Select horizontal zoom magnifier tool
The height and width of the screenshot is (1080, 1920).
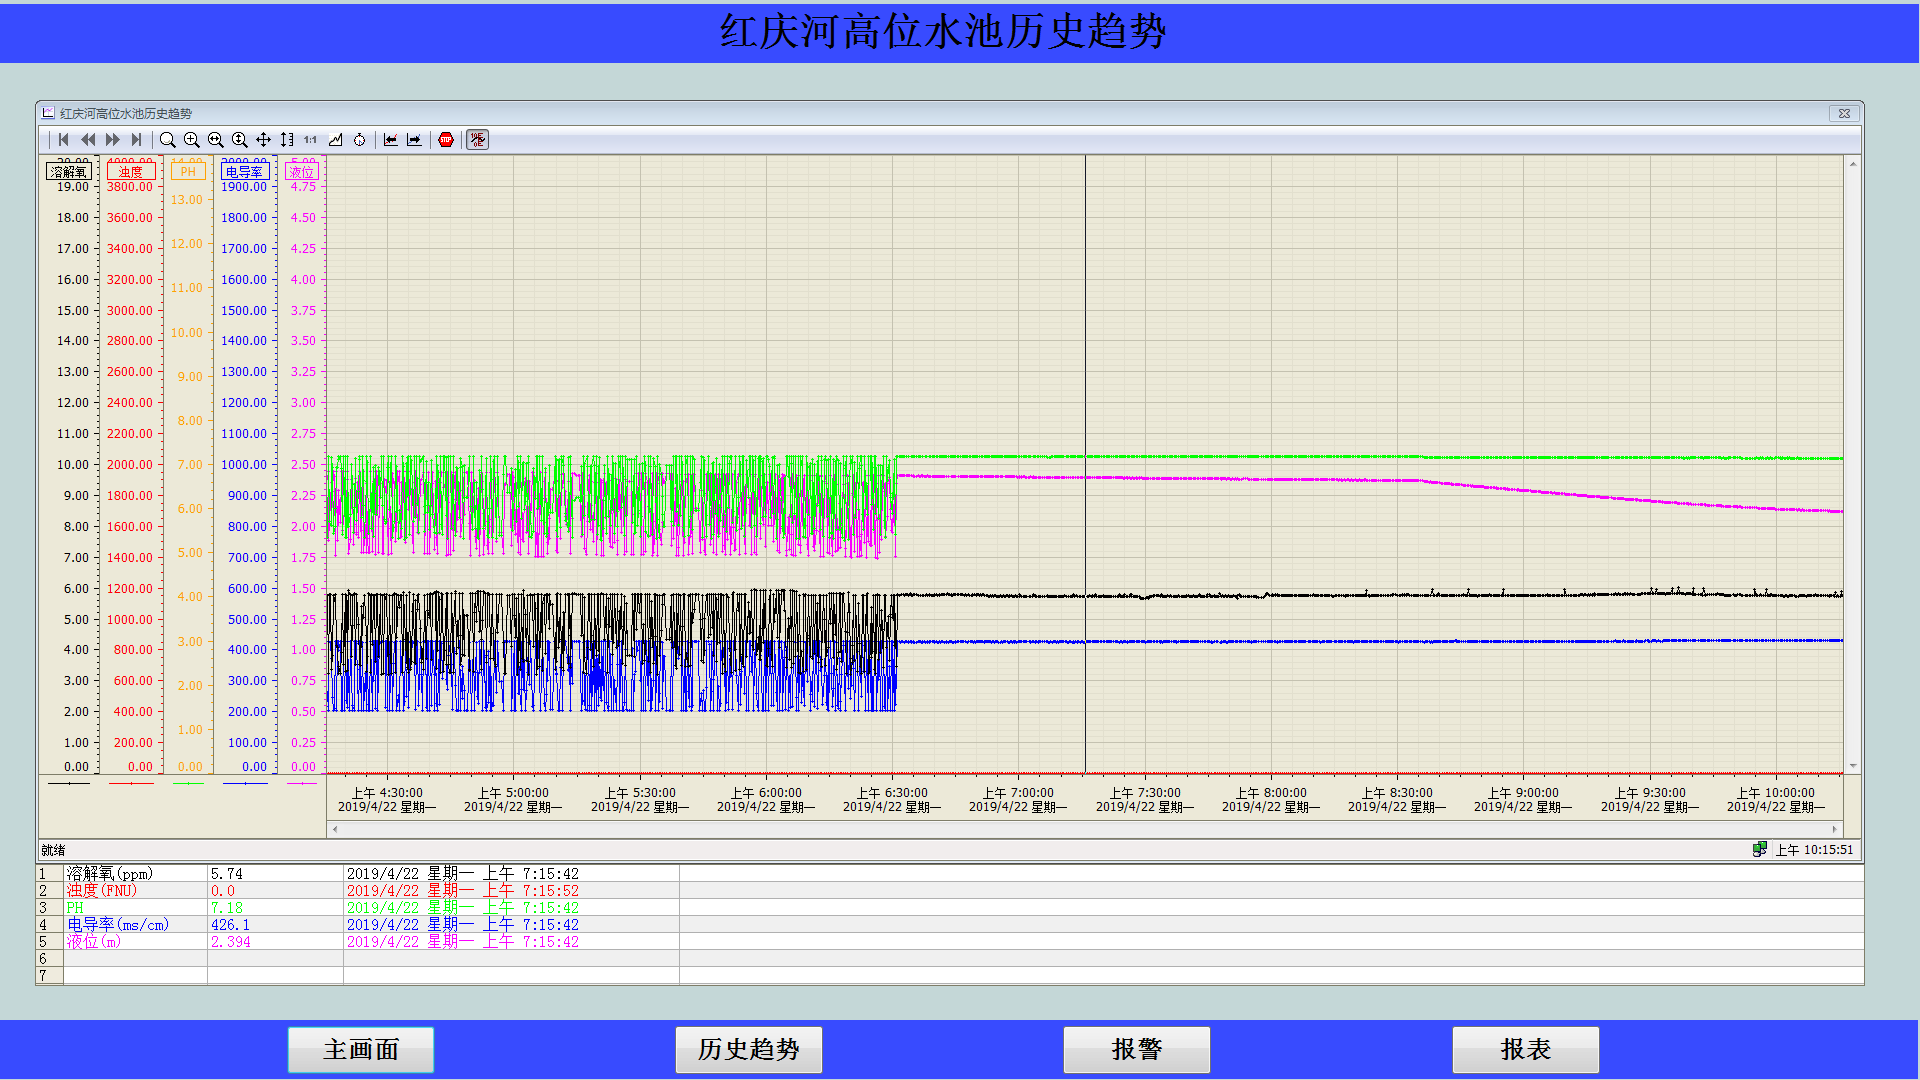pyautogui.click(x=216, y=140)
